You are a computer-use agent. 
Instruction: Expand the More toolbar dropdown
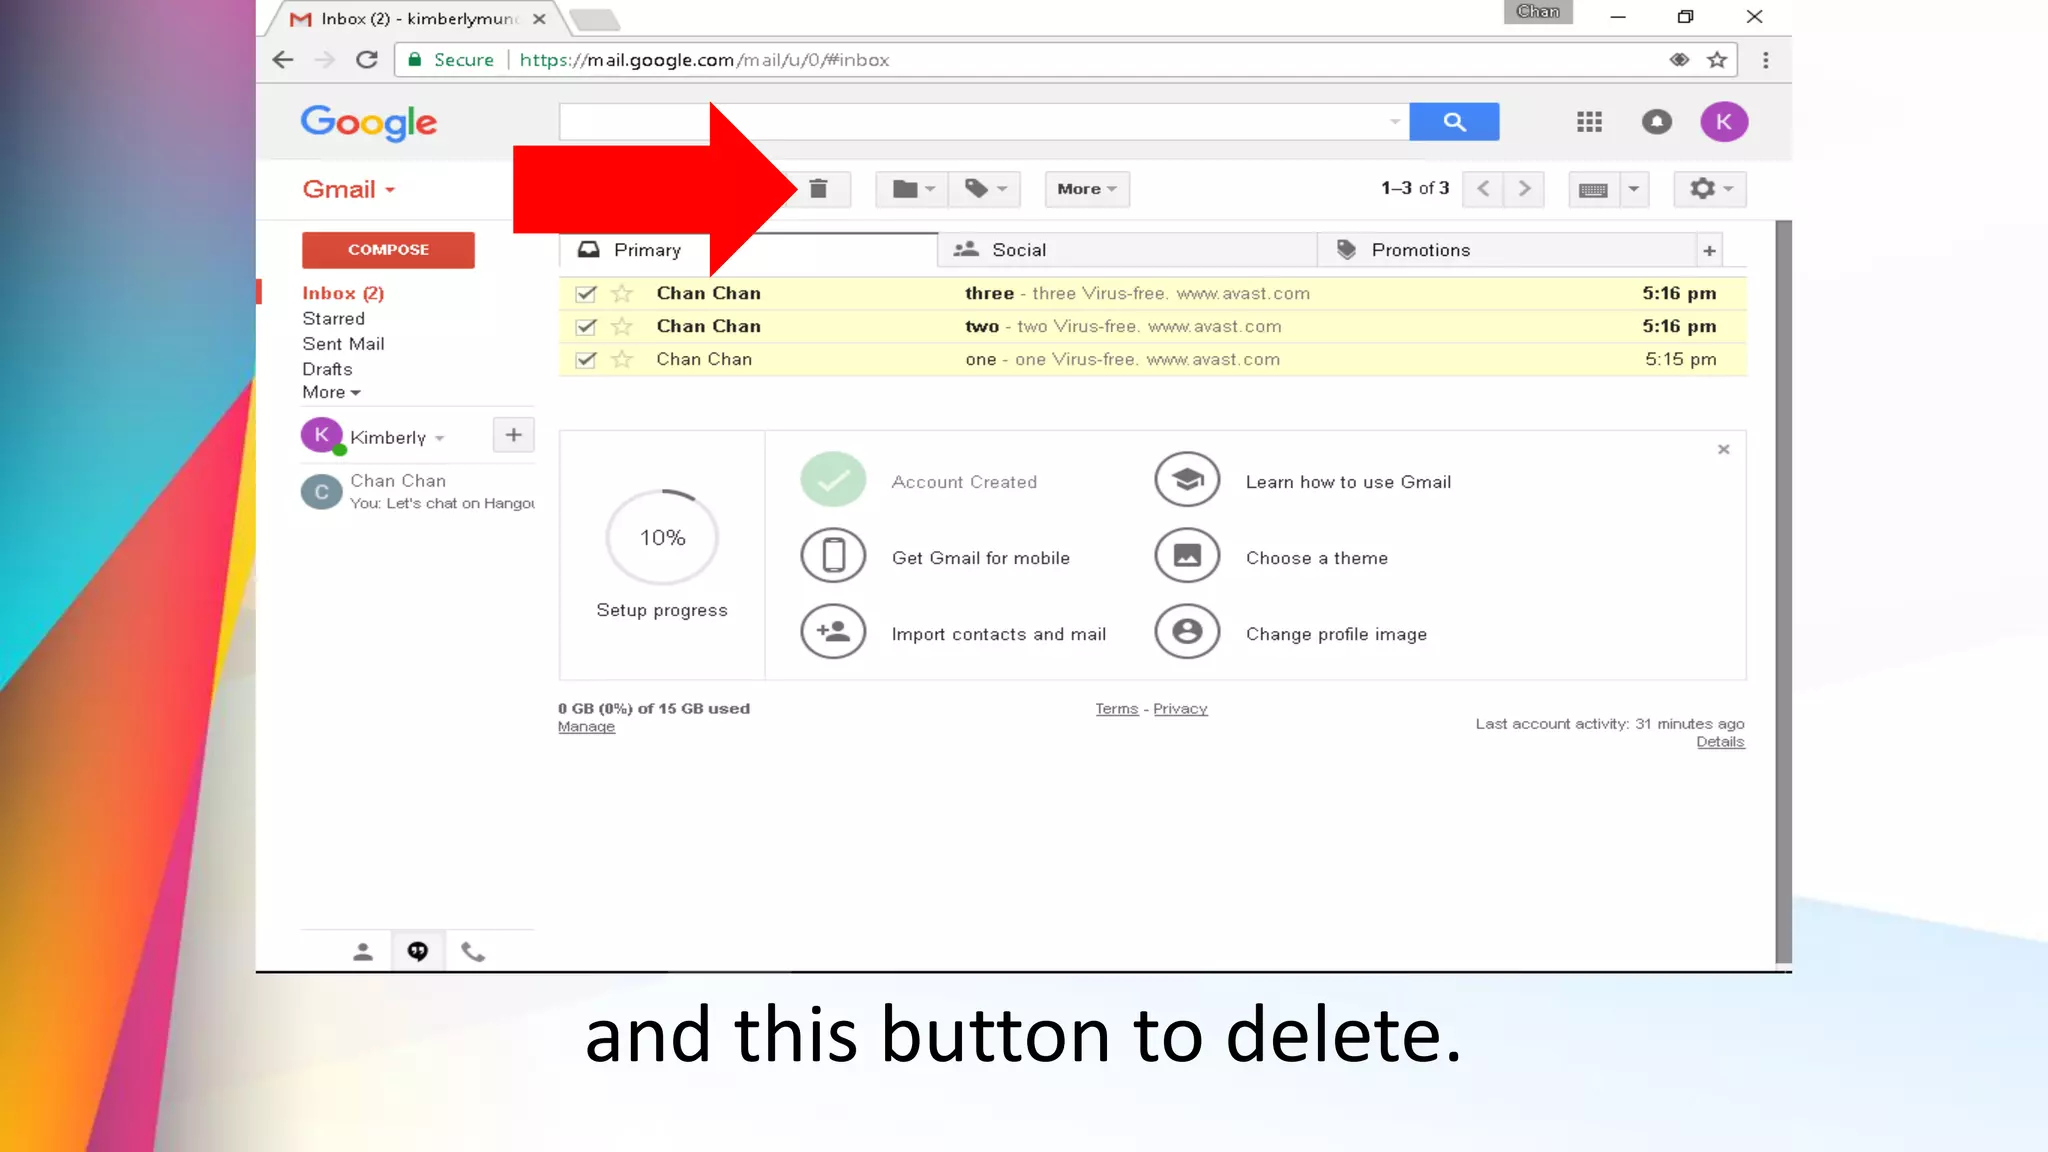pos(1086,189)
